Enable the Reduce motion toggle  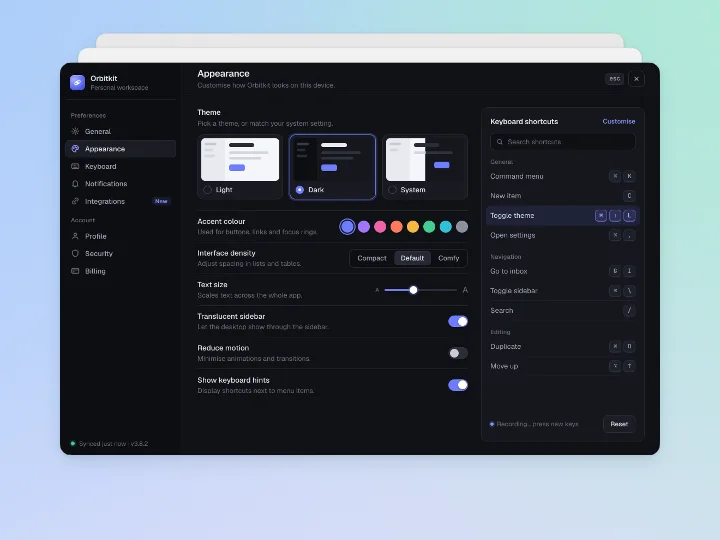coord(458,353)
